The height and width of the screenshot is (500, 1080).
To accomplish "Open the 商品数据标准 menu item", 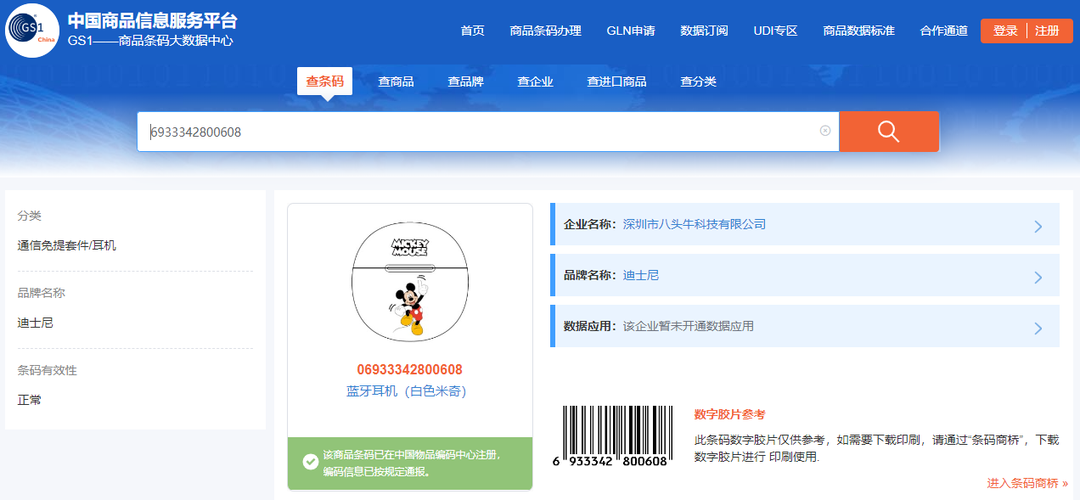I will coord(859,31).
